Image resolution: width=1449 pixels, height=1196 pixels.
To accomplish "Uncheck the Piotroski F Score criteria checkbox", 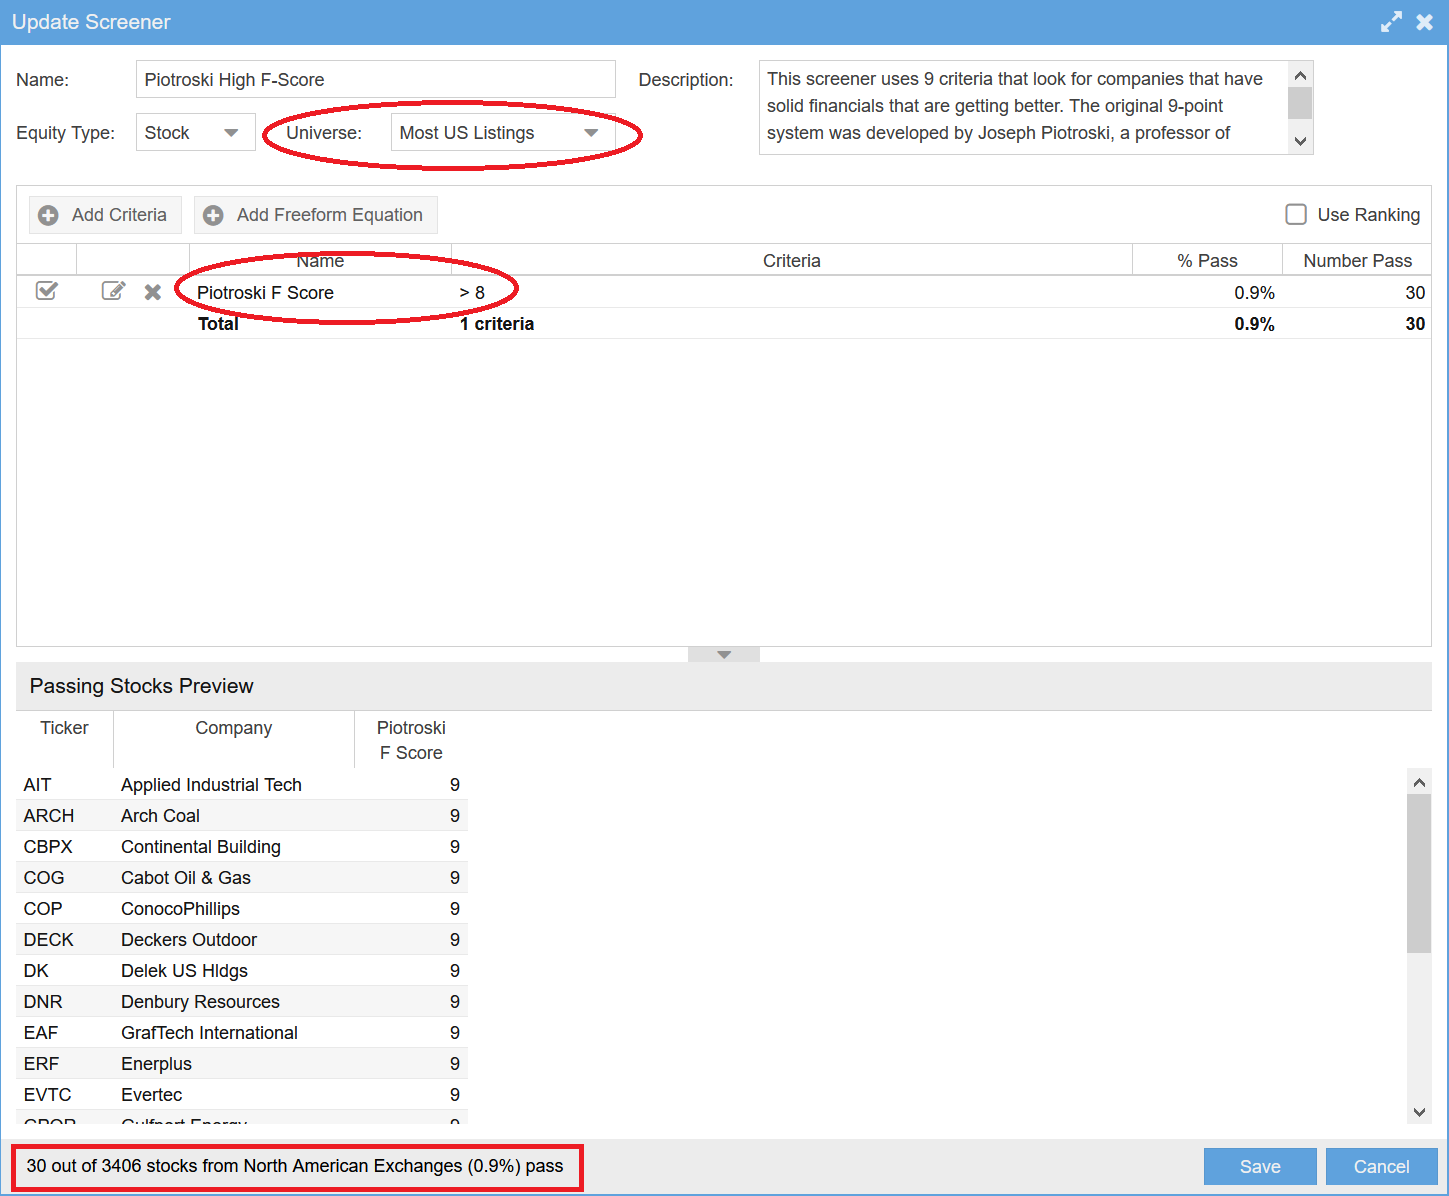I will tap(47, 291).
